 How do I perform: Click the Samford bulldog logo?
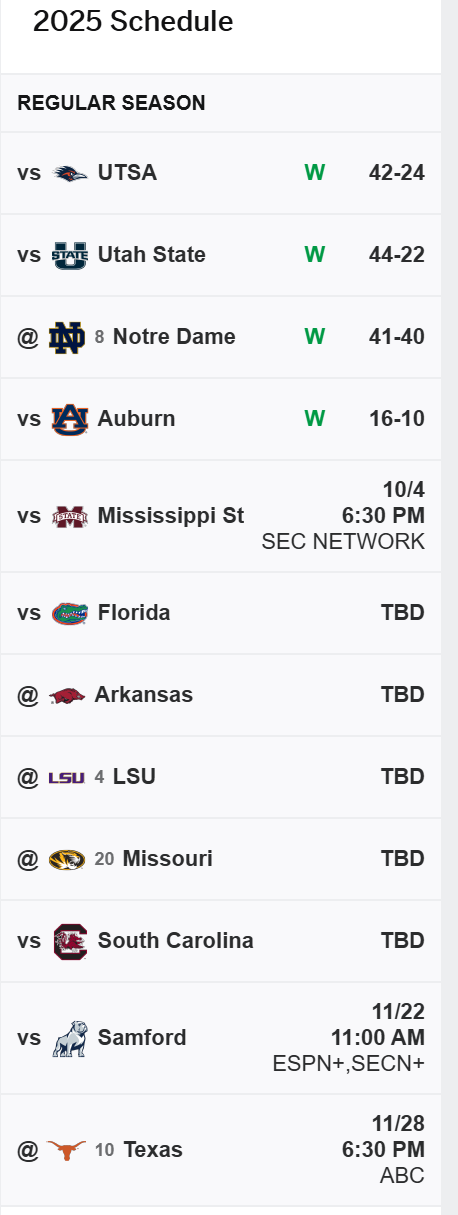click(70, 1038)
